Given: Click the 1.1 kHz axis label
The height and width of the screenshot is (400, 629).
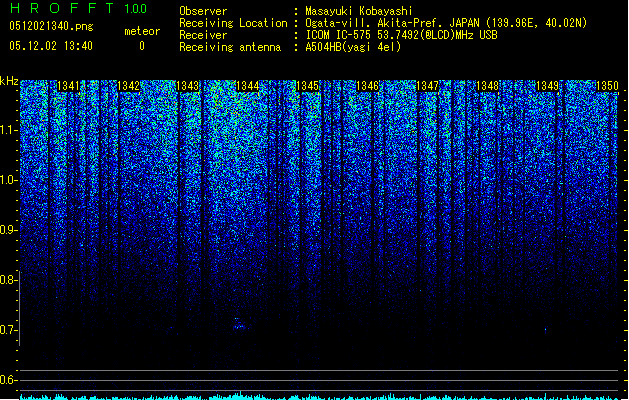Looking at the screenshot, I should click(x=9, y=130).
